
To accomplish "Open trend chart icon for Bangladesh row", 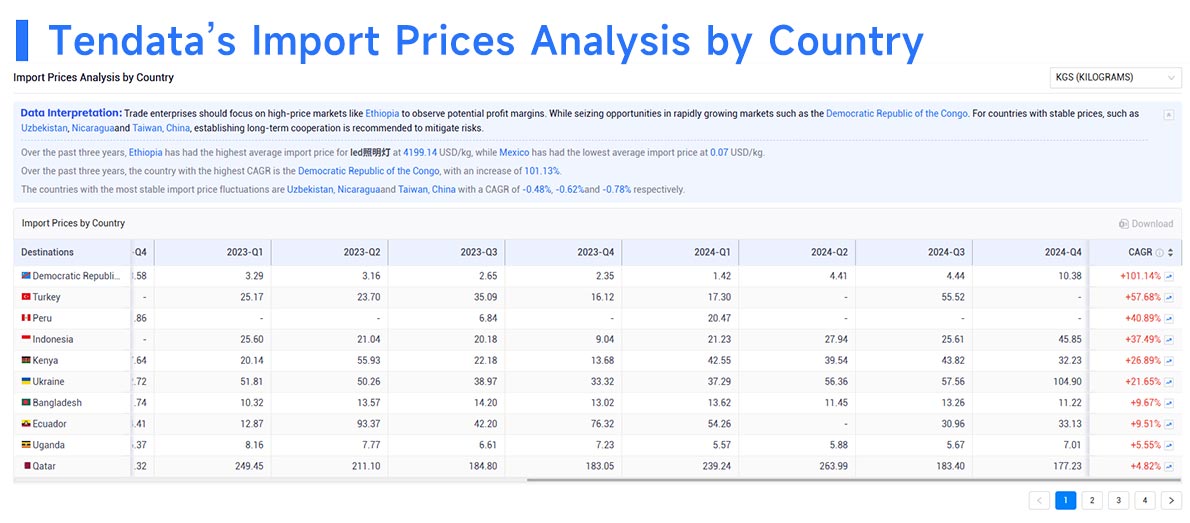I will [x=1169, y=403].
